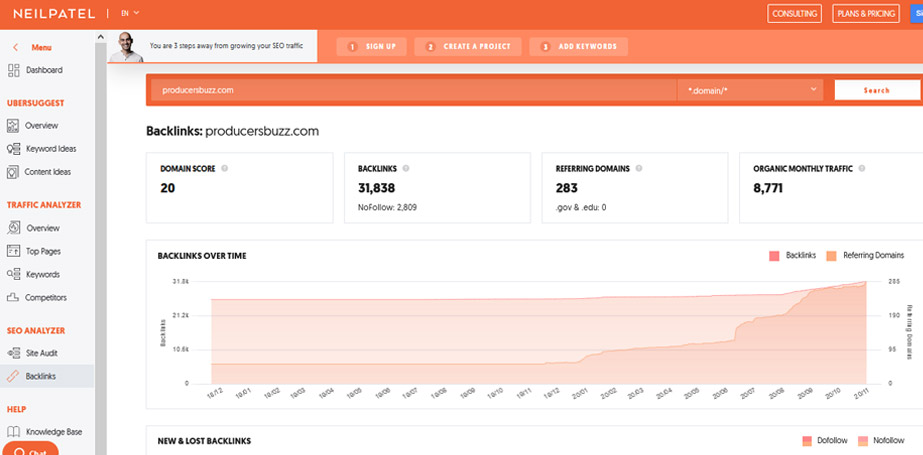Viewport: 923px width, 455px height.
Task: Click the Ubersuggest Overview icon
Action: pos(13,125)
